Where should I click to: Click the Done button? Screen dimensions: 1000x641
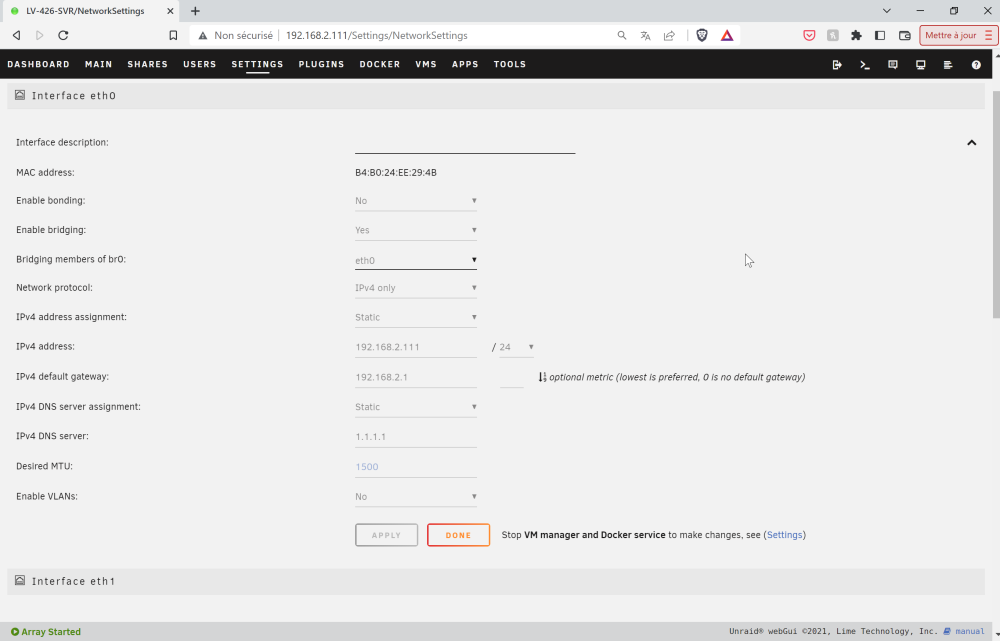(459, 535)
